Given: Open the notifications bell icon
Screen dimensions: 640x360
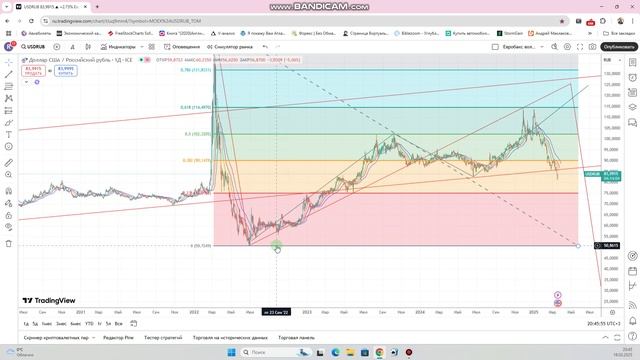Looking at the screenshot, I should point(632,321).
